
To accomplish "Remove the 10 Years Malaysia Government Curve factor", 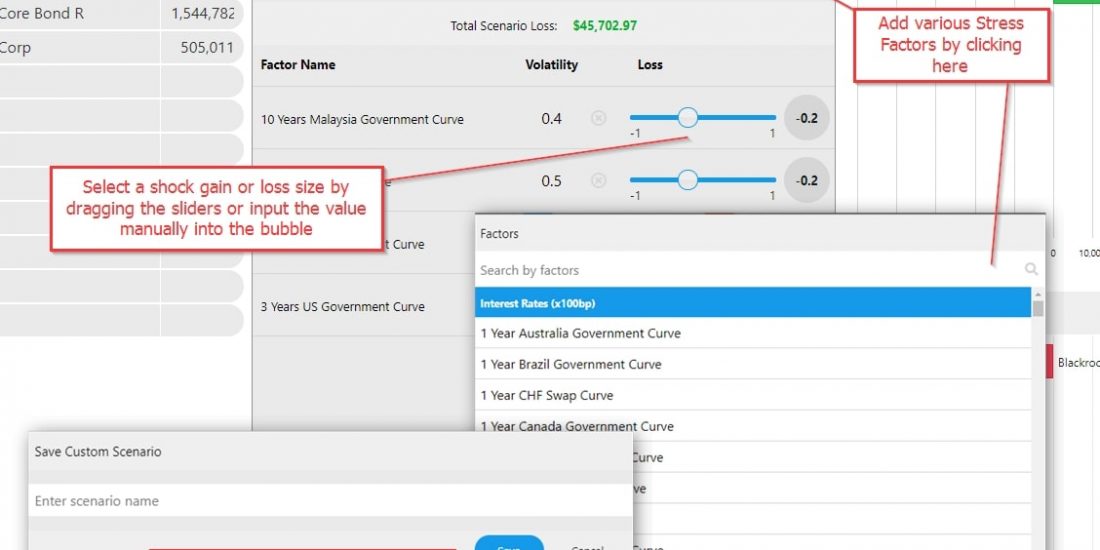I will point(598,118).
